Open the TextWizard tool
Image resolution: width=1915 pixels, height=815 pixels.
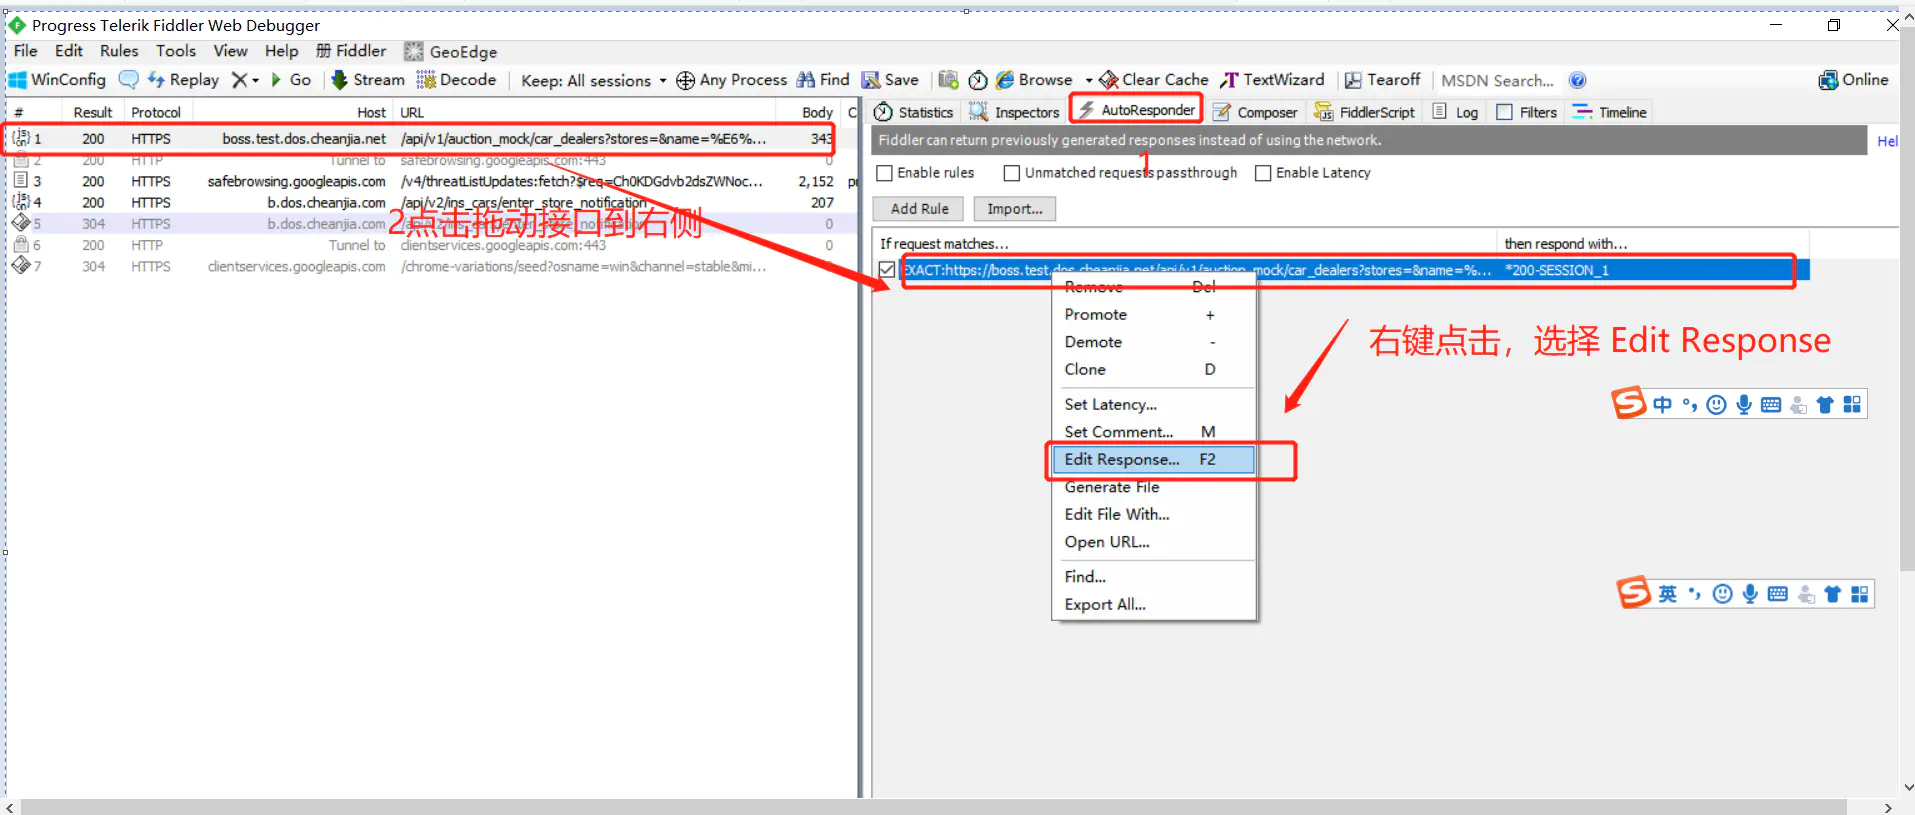coord(1272,80)
